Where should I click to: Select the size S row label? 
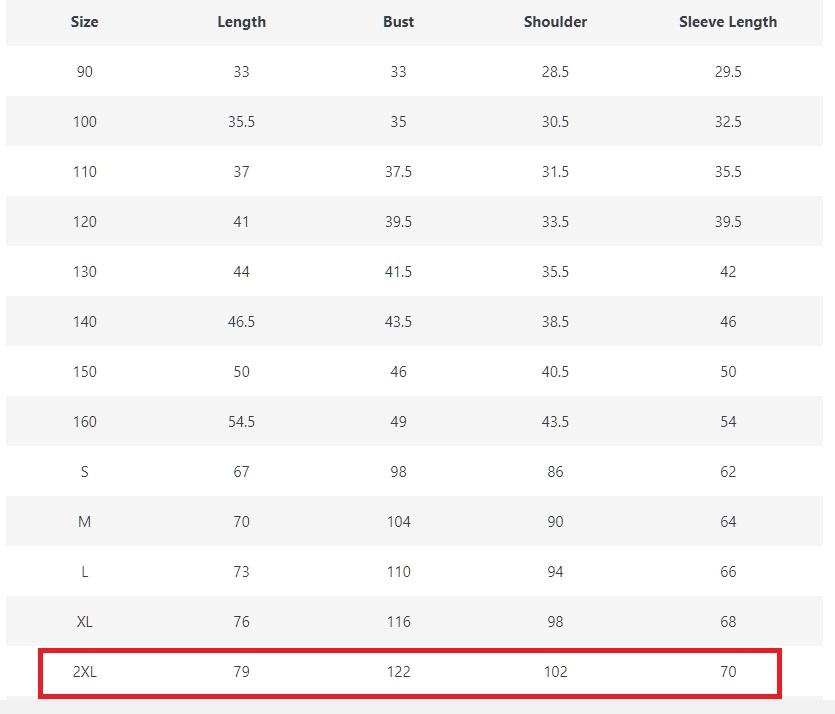[85, 472]
